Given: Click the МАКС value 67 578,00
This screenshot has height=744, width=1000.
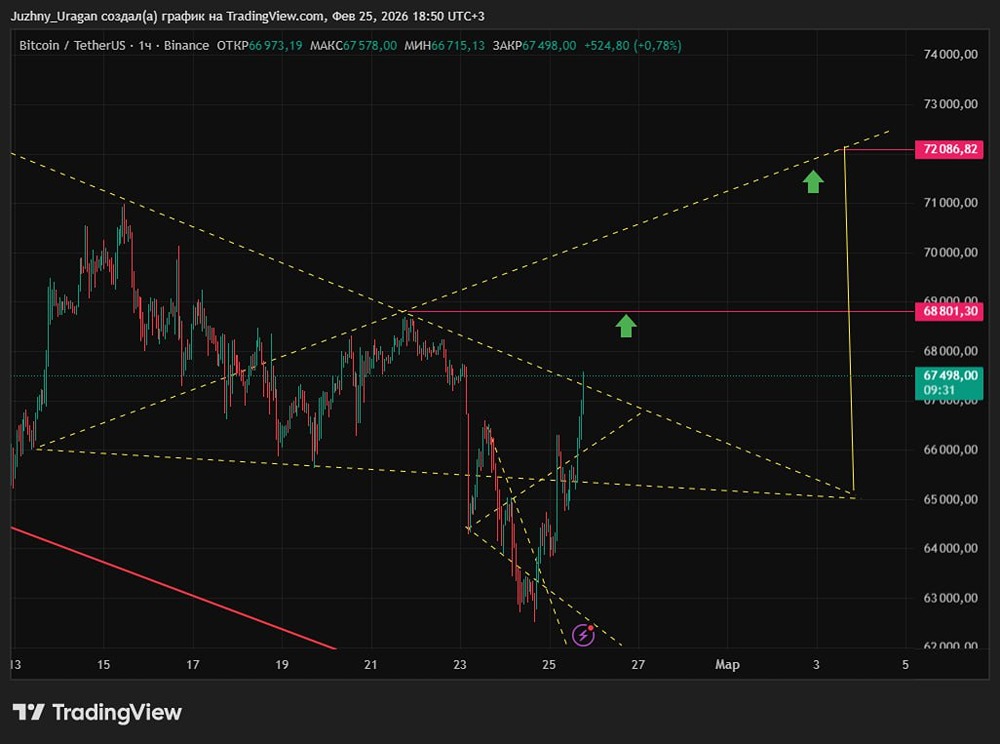Looking at the screenshot, I should click(370, 45).
